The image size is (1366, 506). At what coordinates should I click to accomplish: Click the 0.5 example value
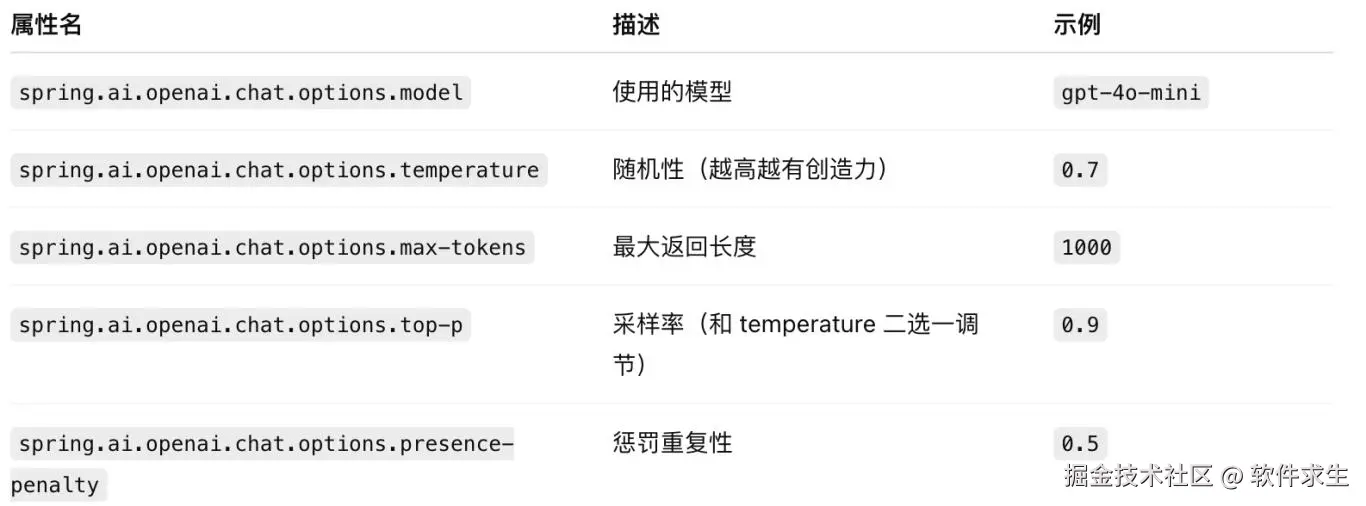[1080, 443]
